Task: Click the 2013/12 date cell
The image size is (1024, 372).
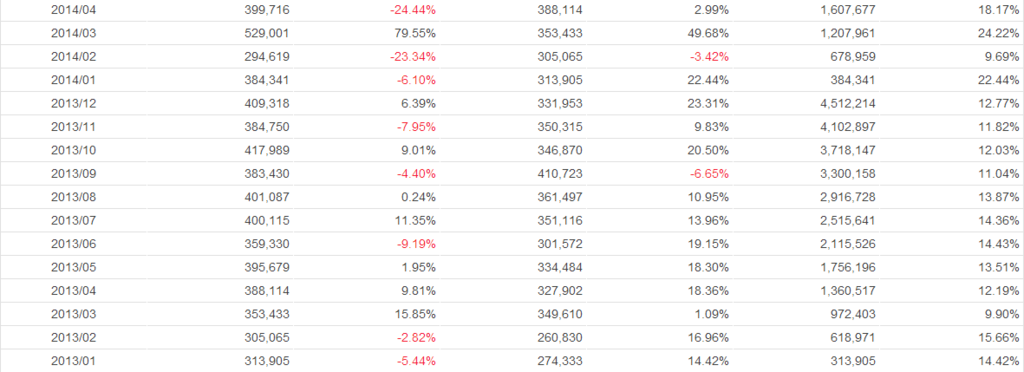Action: pyautogui.click(x=74, y=104)
